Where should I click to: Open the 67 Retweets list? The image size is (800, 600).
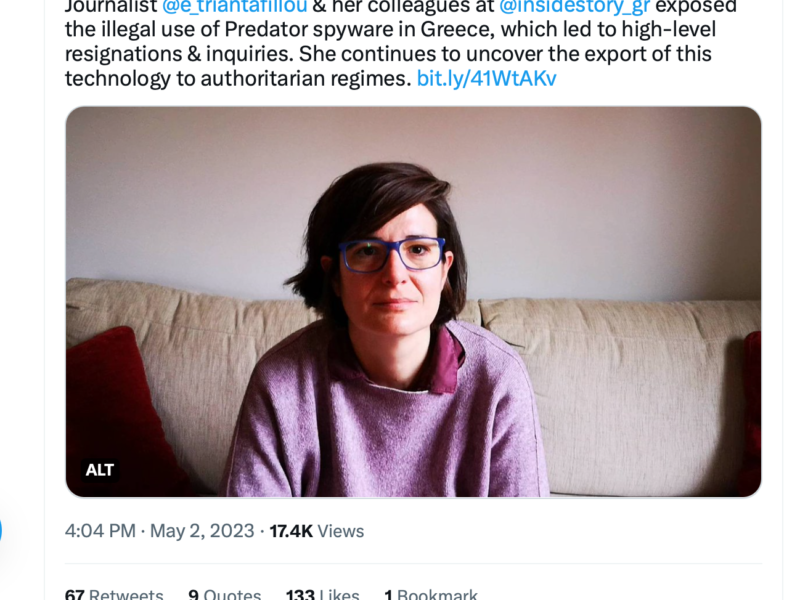pos(114,594)
